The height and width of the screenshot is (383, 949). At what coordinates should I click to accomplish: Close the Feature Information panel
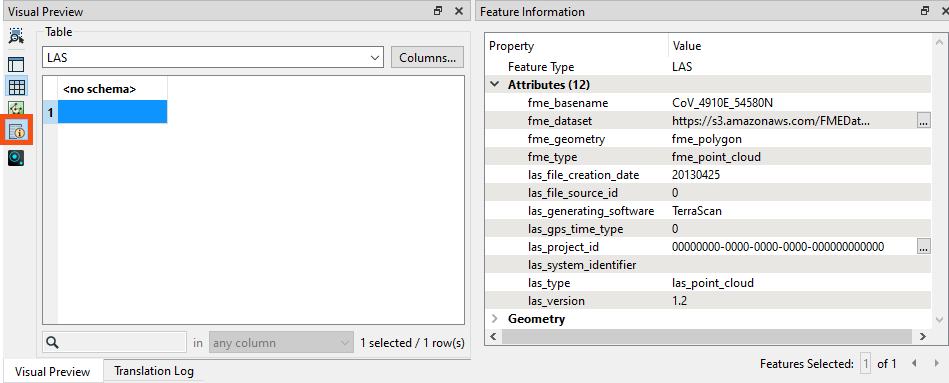point(944,11)
